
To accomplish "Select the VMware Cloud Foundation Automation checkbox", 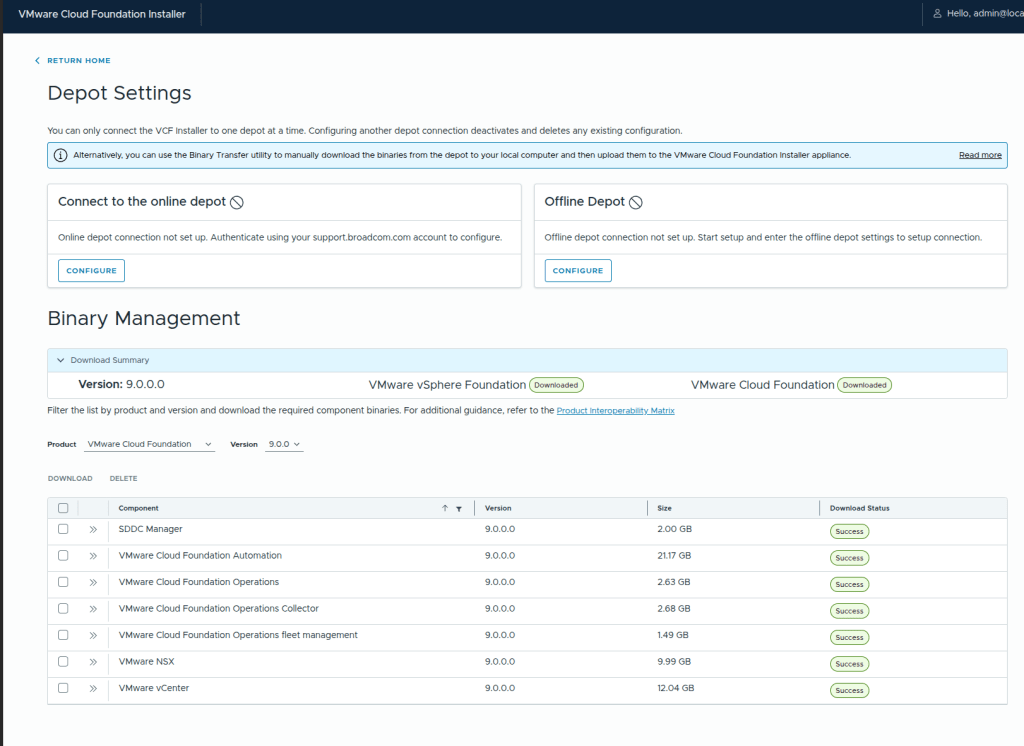I will 63,555.
